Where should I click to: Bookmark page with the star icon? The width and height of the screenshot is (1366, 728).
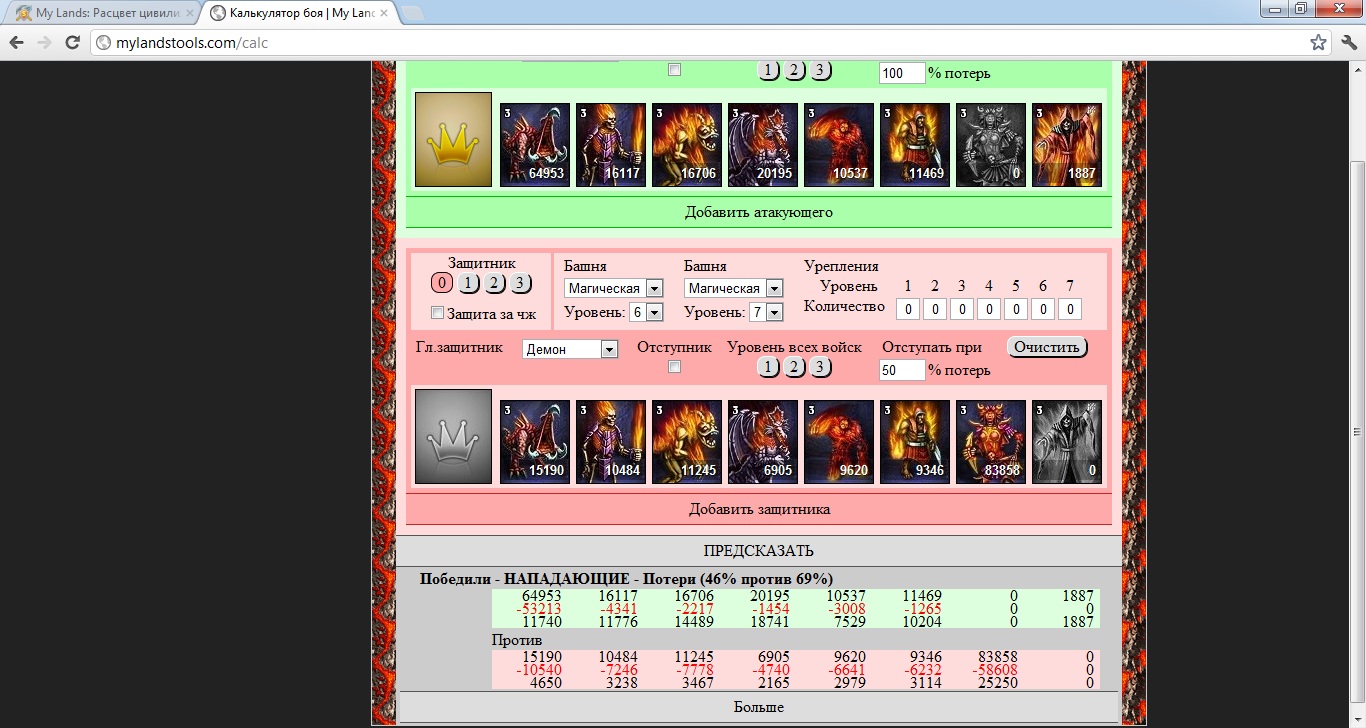(x=1319, y=43)
